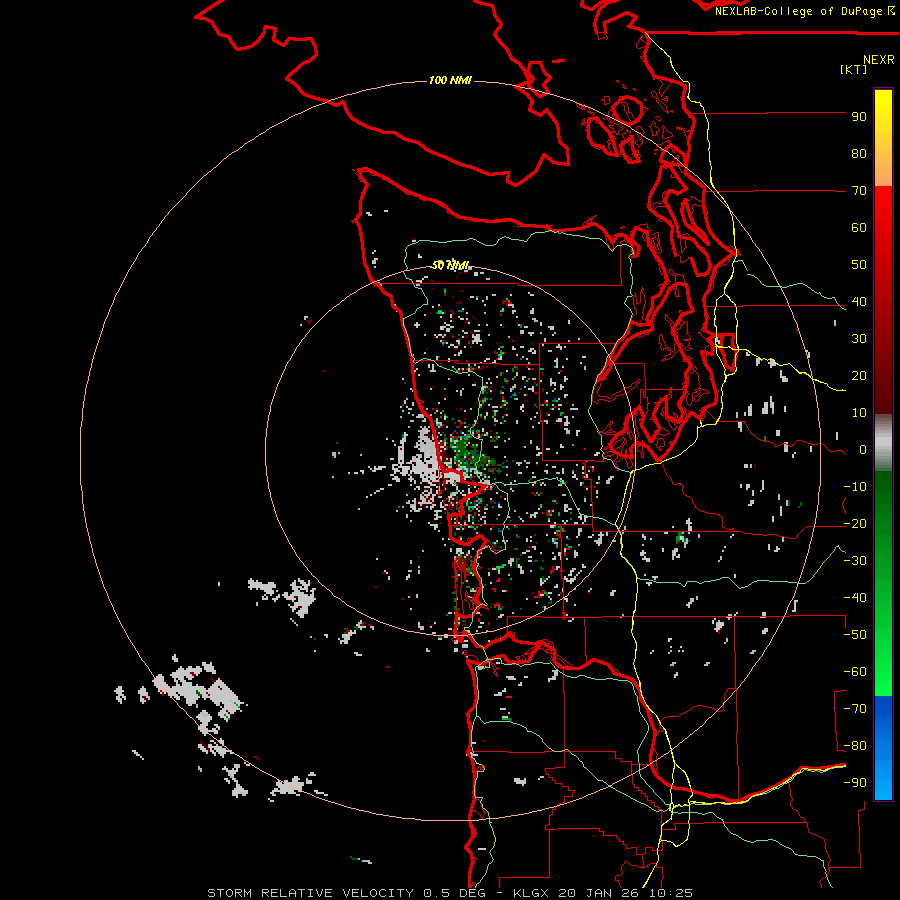Click the gray zero-velocity segment of color bar

coord(883,443)
